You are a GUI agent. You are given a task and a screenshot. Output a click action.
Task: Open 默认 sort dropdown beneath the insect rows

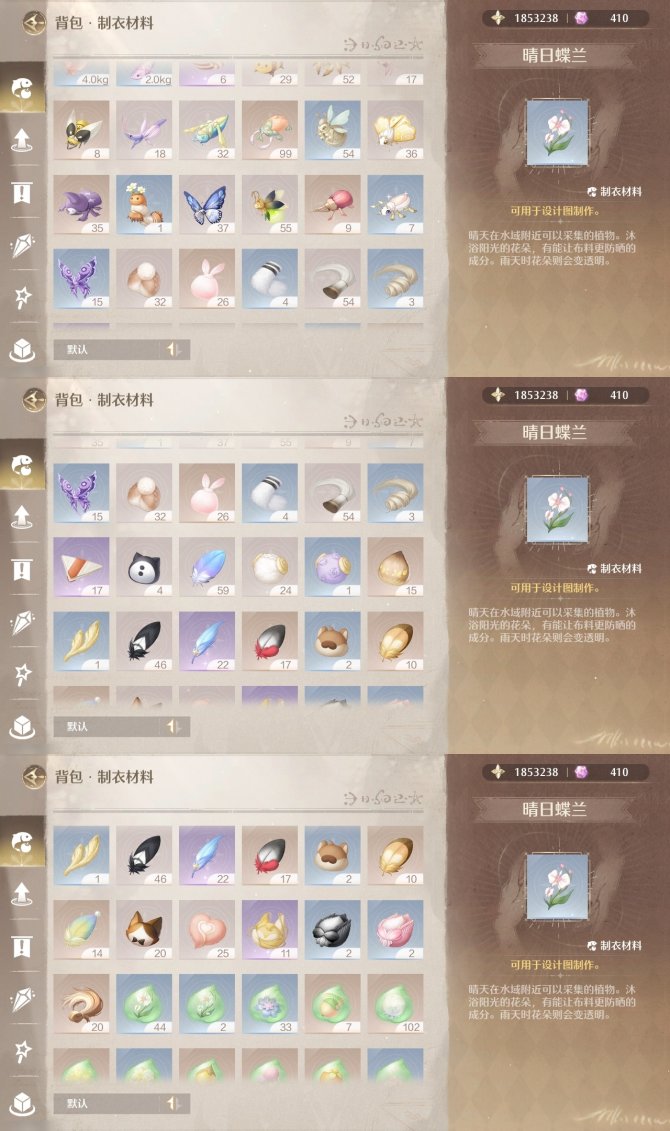pos(122,349)
